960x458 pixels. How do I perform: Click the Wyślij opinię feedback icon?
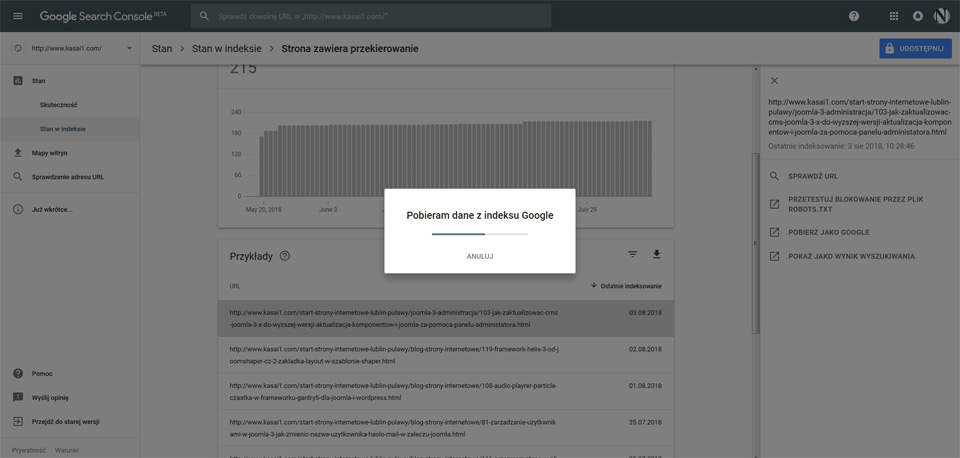18,397
